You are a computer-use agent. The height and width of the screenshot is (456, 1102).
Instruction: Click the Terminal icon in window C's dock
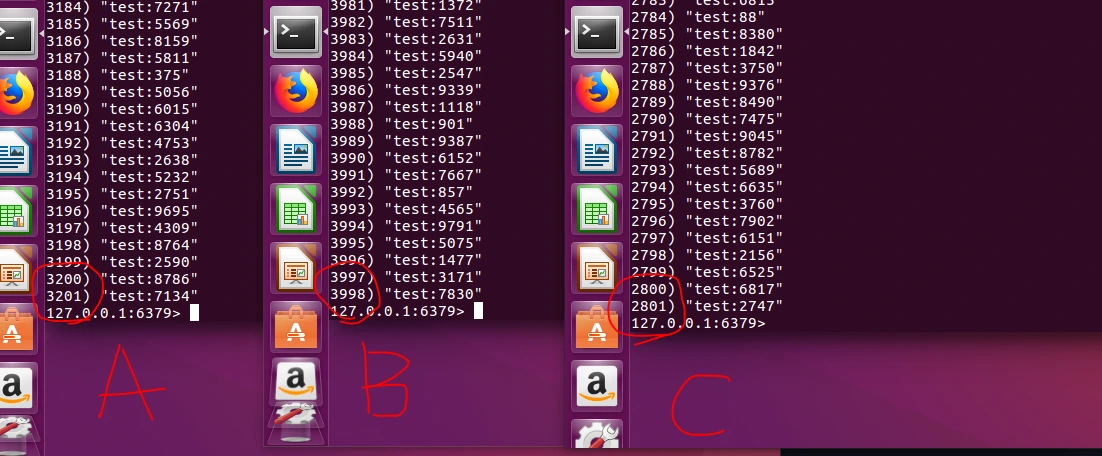click(597, 32)
